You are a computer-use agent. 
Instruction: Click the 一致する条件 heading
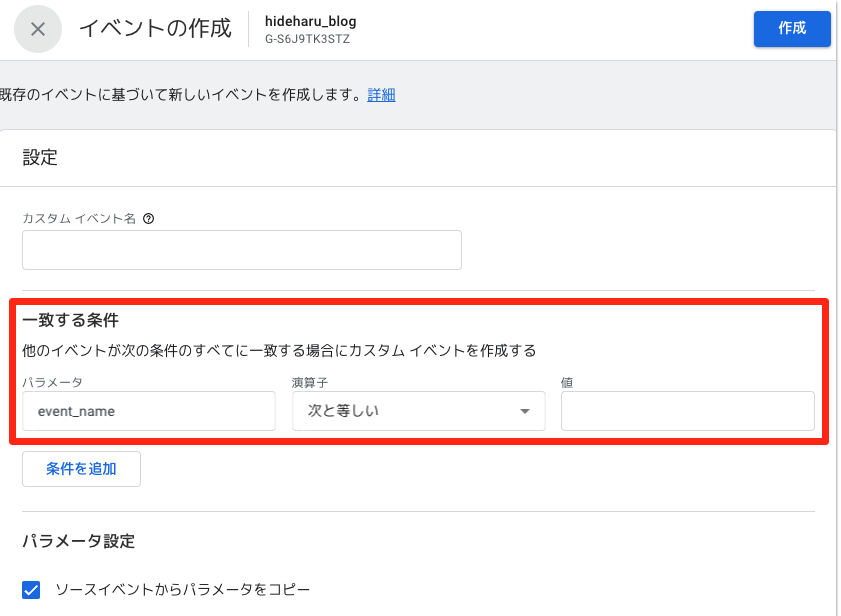tap(70, 321)
